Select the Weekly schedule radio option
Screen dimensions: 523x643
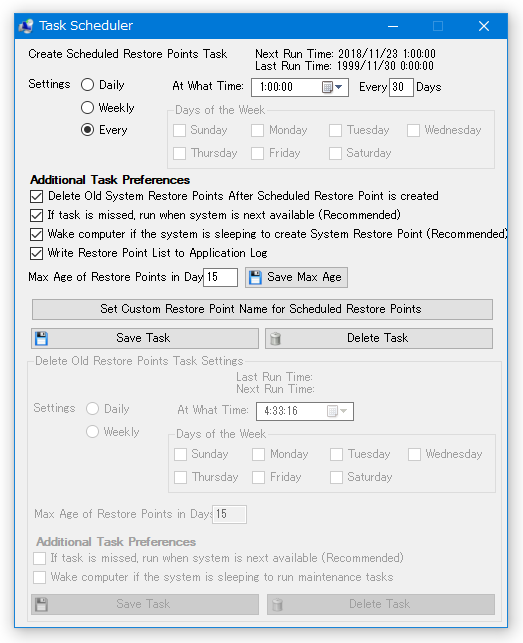87,108
